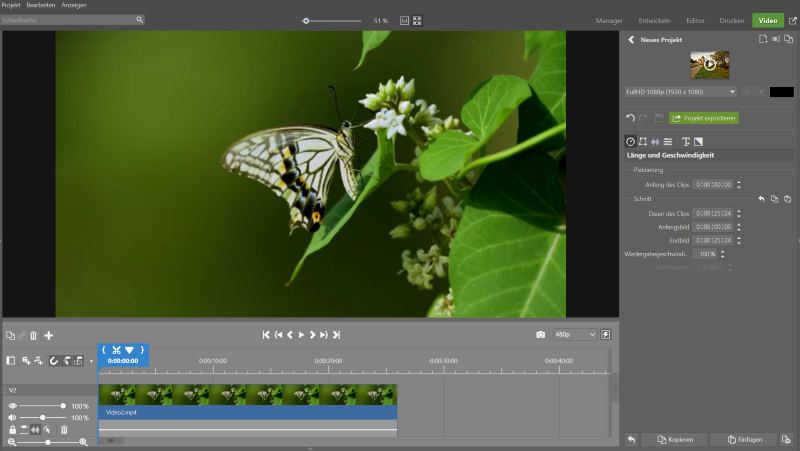The width and height of the screenshot is (800, 451).
Task: Step the Wiedergabegeschwindigkeit 100 % spinner
Action: [x=722, y=254]
